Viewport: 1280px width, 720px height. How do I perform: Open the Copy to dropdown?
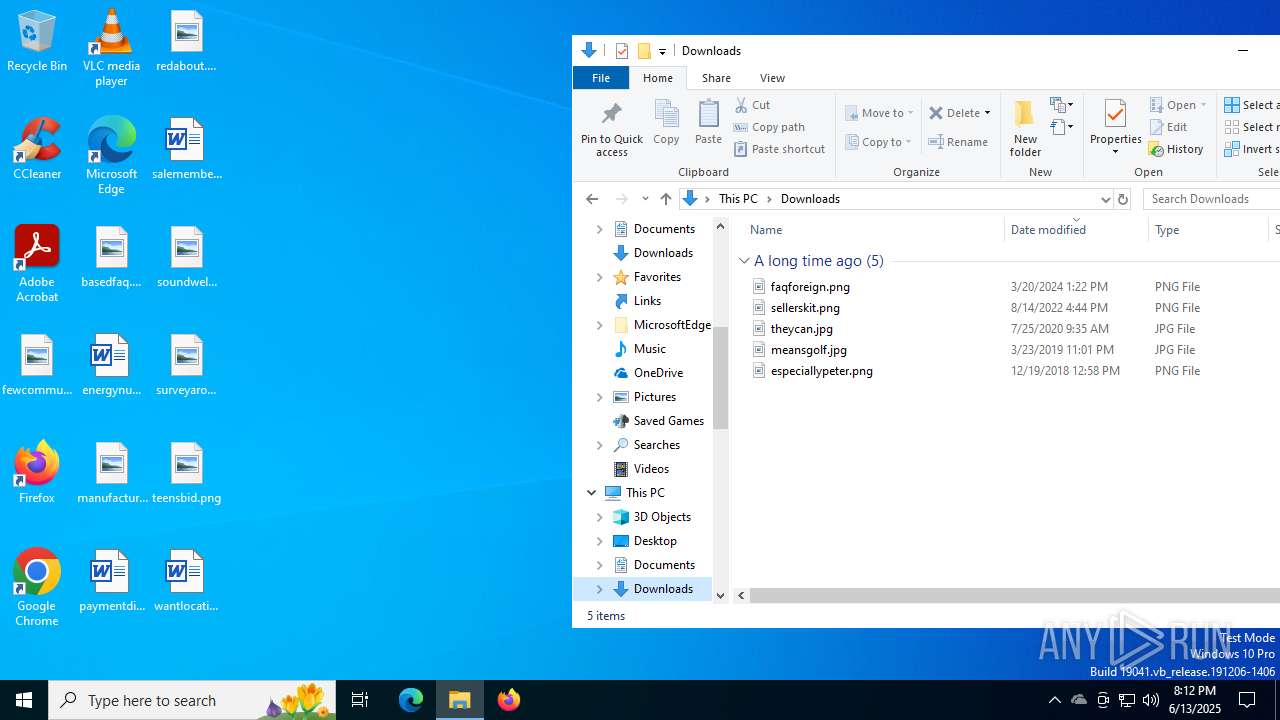coord(879,142)
